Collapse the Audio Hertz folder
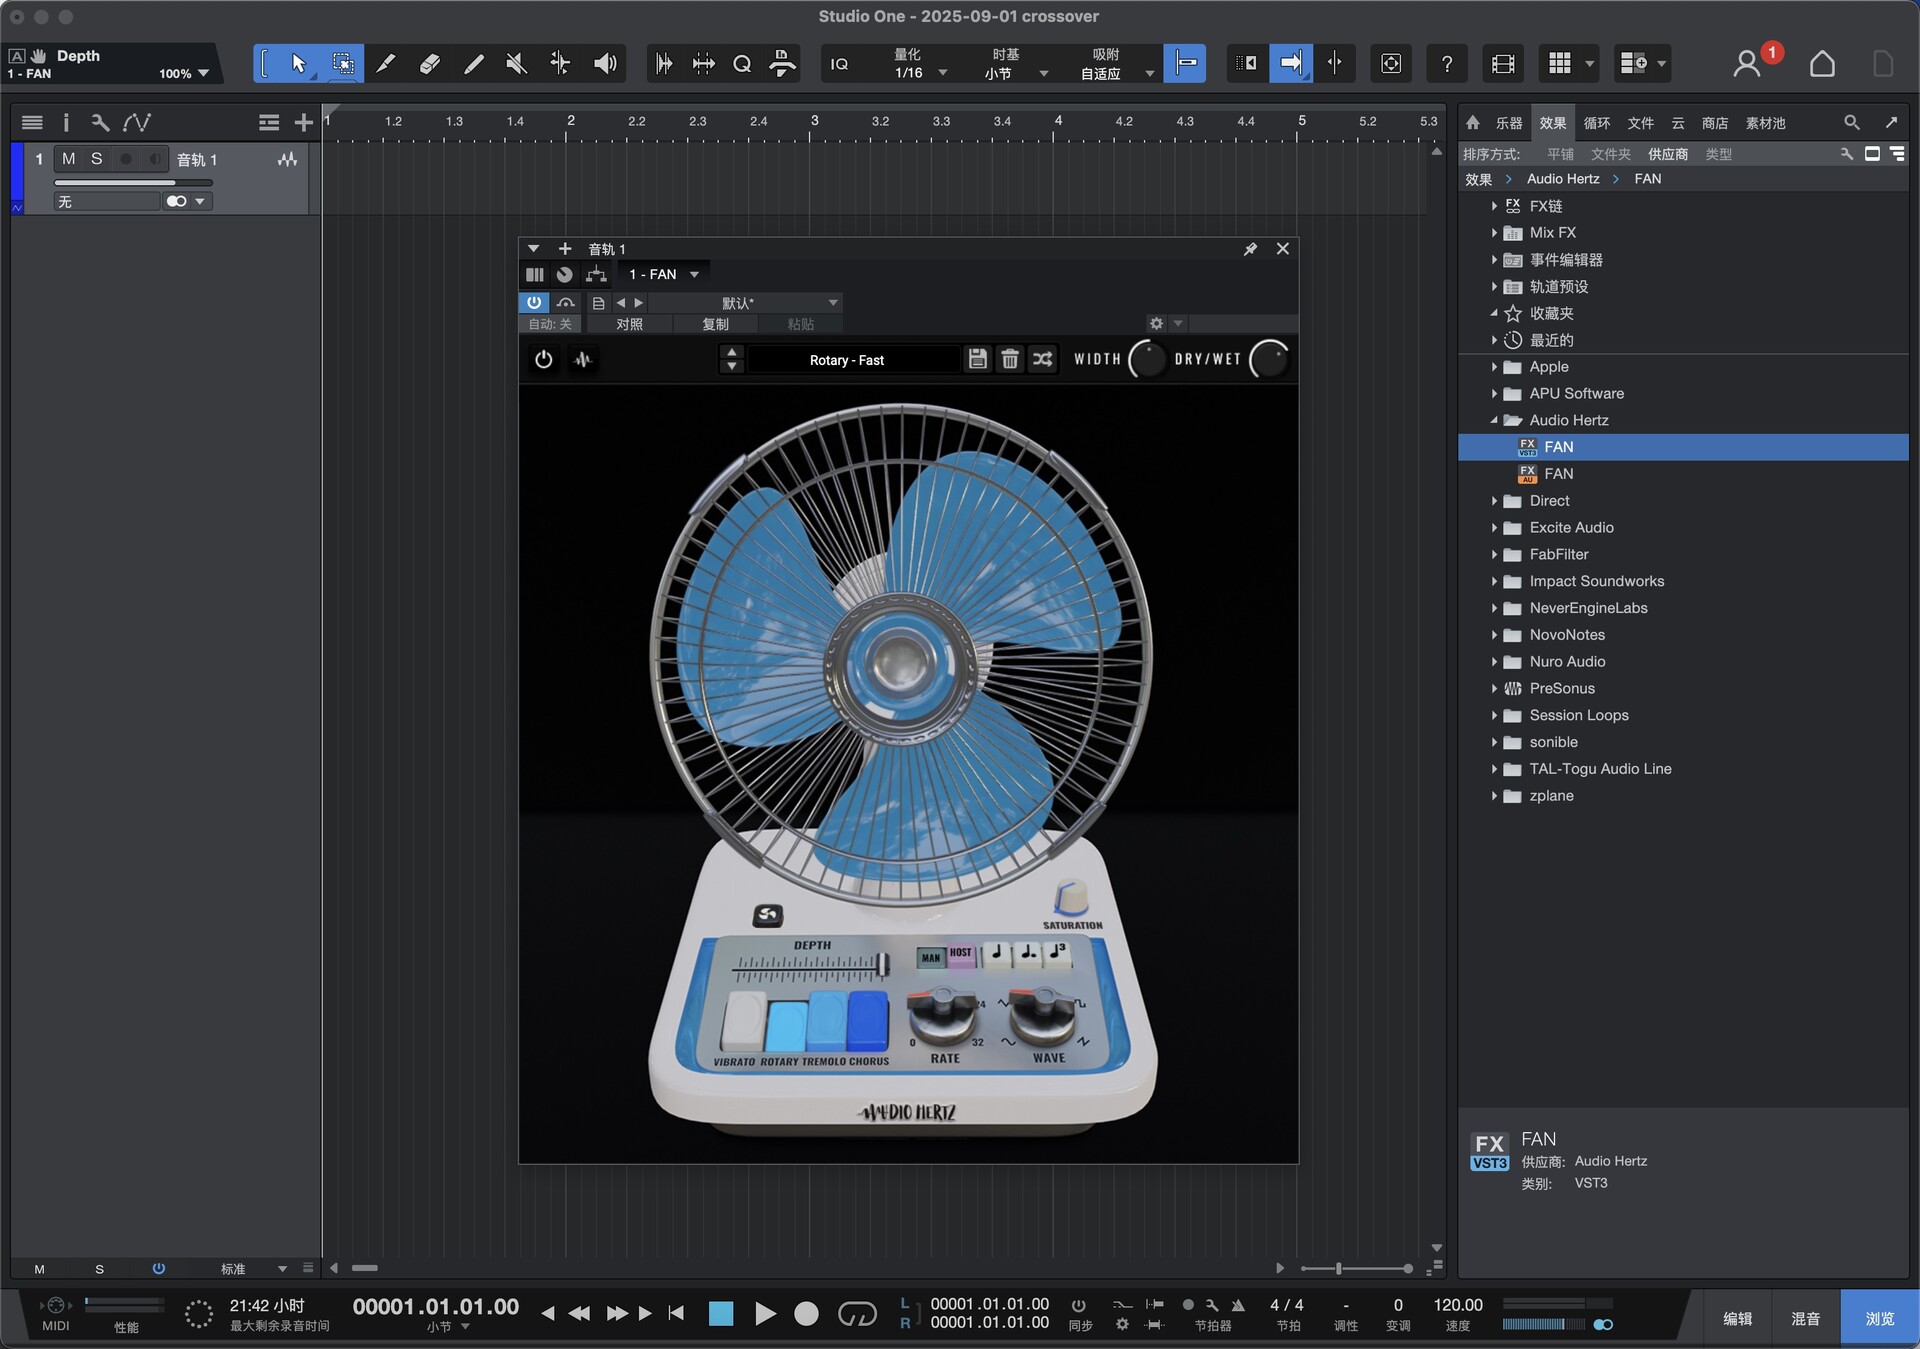1920x1349 pixels. pos(1494,420)
